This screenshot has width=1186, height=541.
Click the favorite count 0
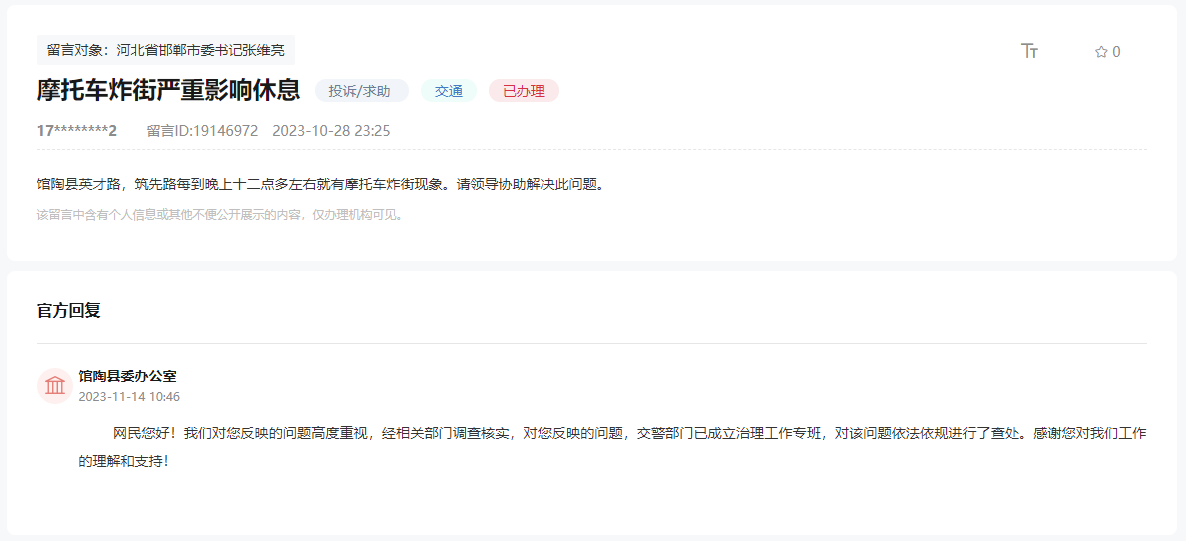click(1116, 52)
